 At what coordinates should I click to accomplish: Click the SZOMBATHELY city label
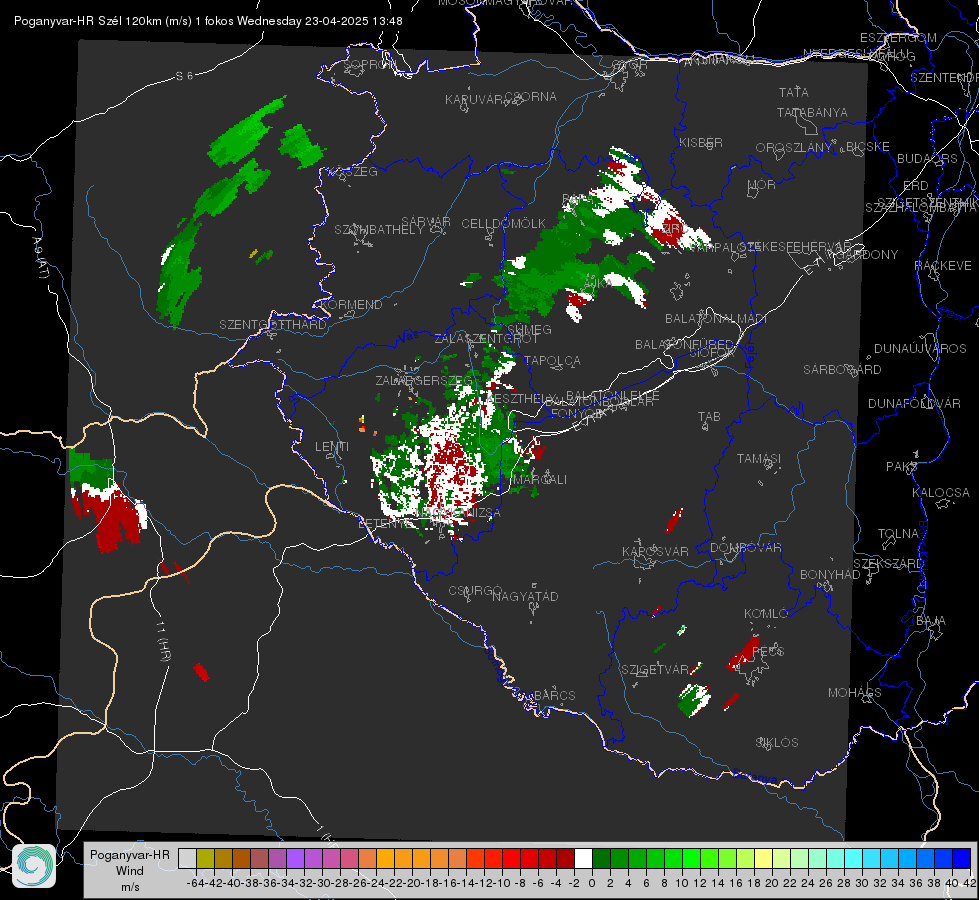coord(378,230)
